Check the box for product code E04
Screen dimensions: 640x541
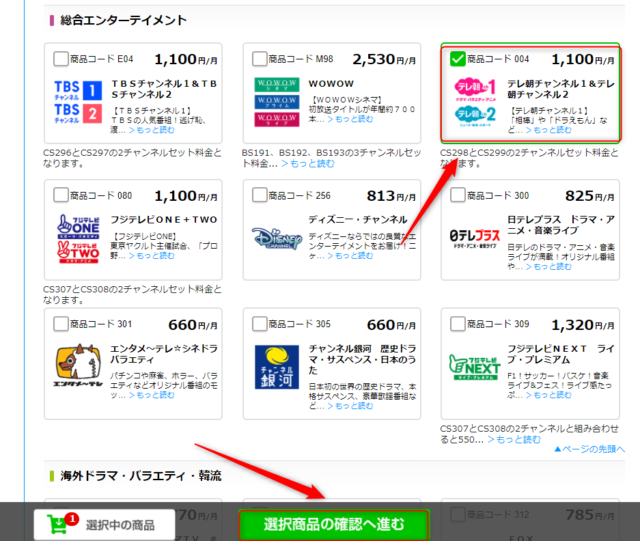(61, 59)
